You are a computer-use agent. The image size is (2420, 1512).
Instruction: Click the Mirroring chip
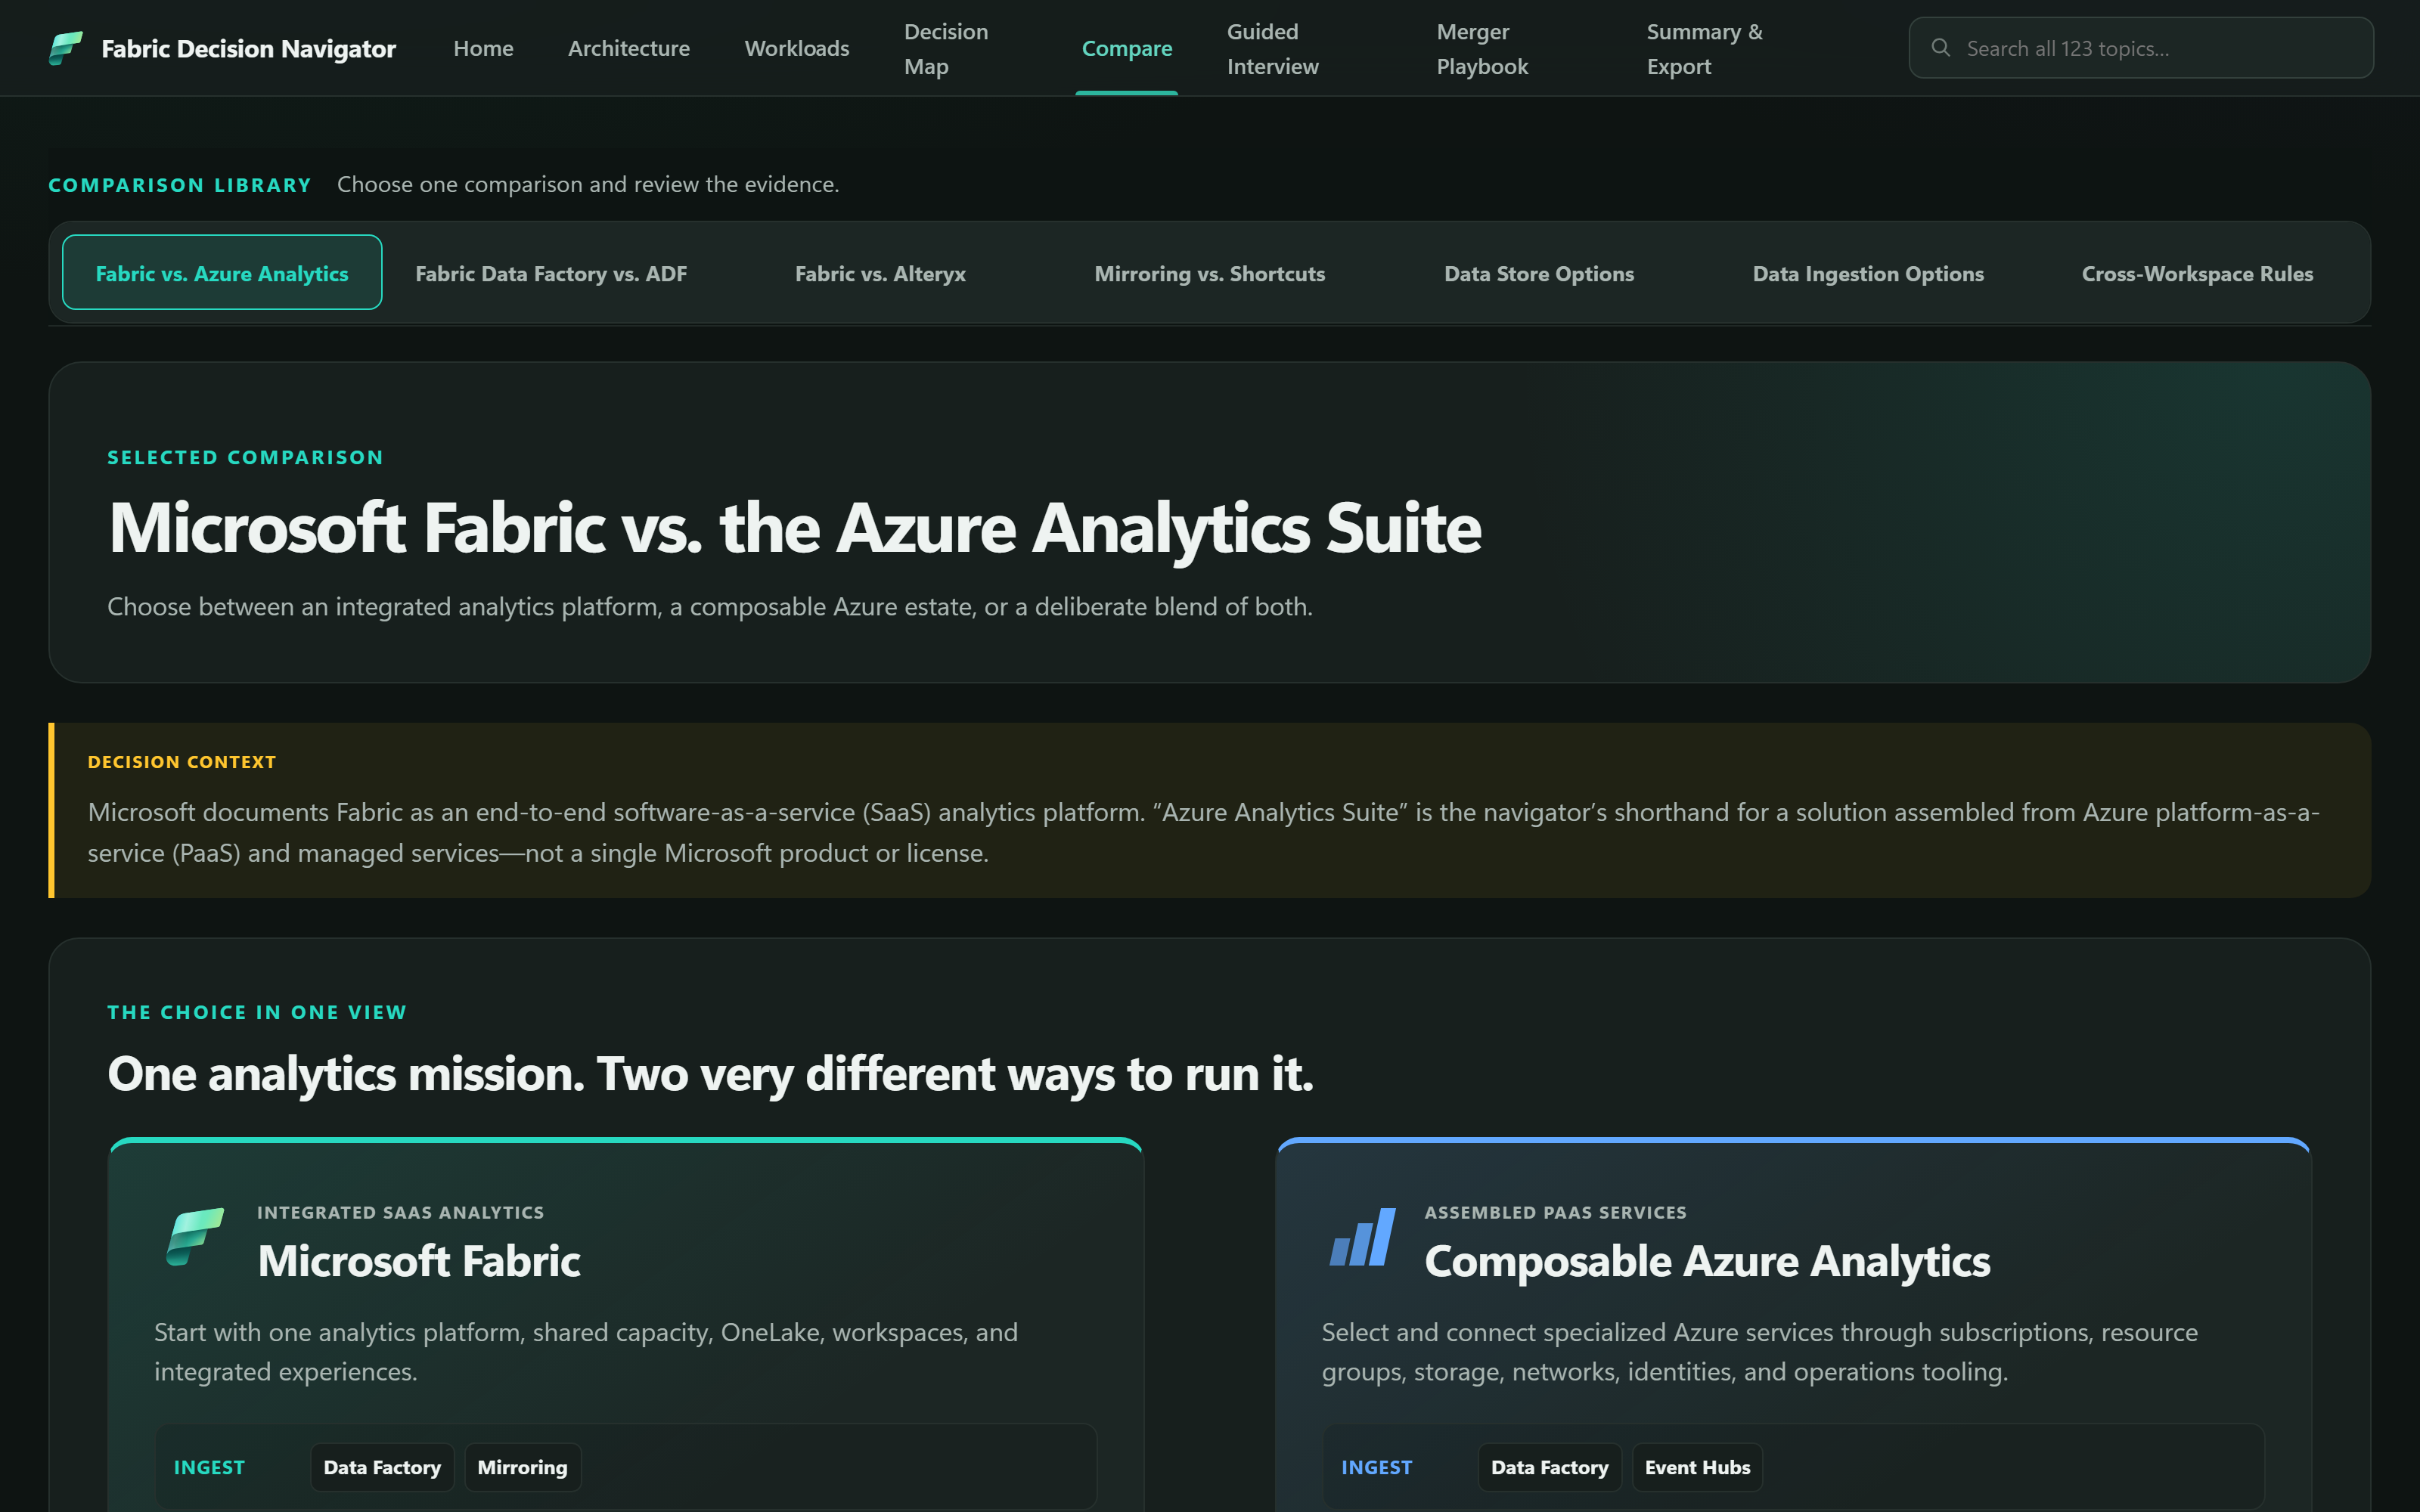pyautogui.click(x=522, y=1467)
